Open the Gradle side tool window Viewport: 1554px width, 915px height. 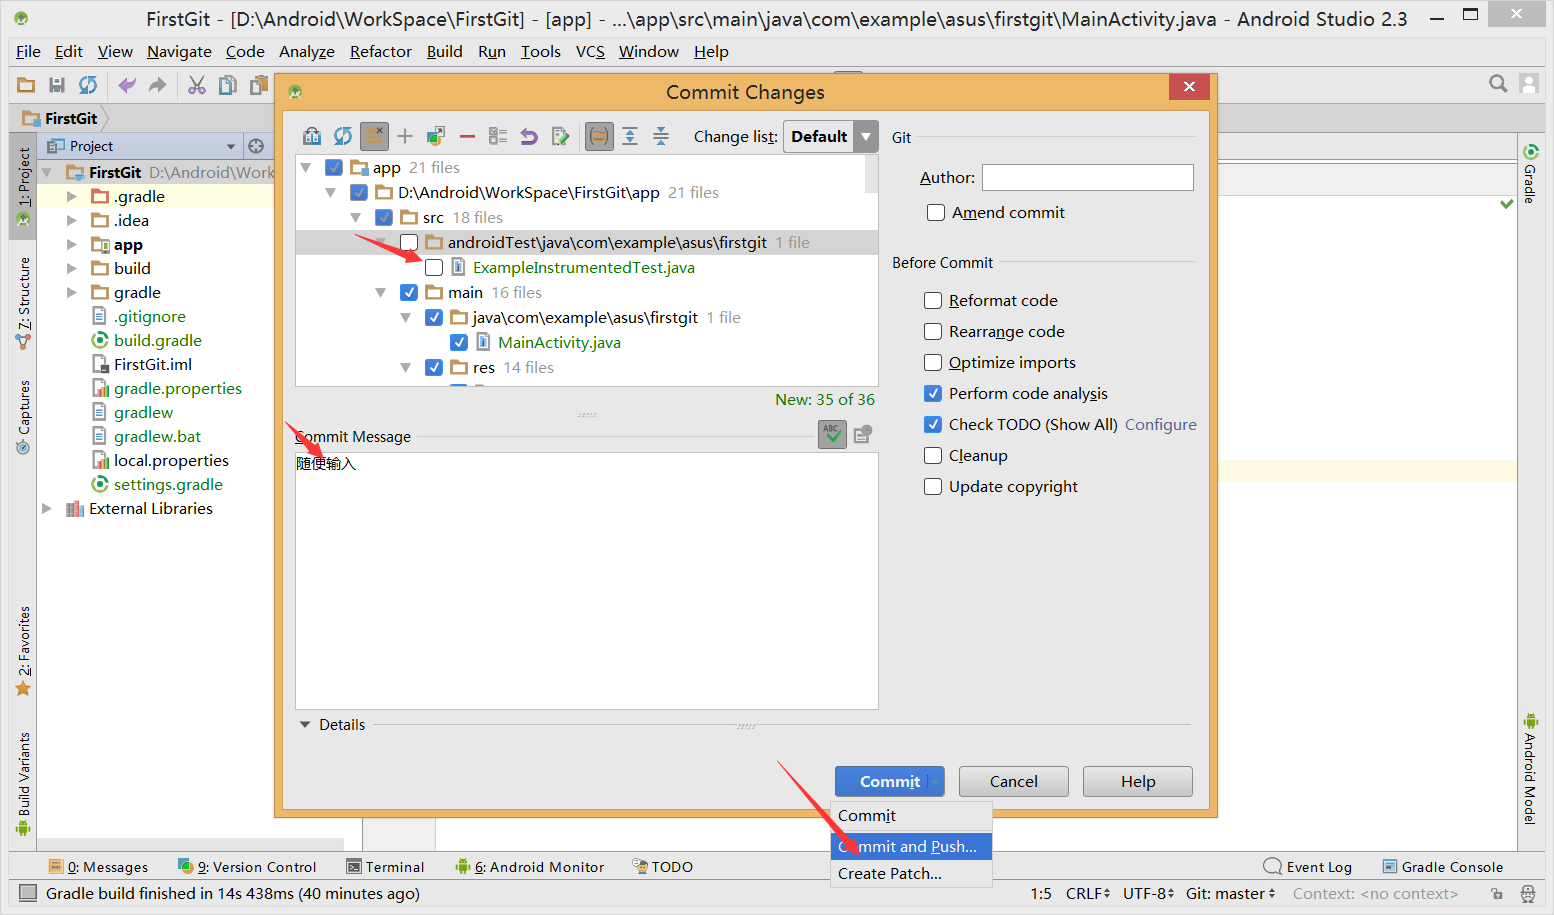click(x=1530, y=174)
